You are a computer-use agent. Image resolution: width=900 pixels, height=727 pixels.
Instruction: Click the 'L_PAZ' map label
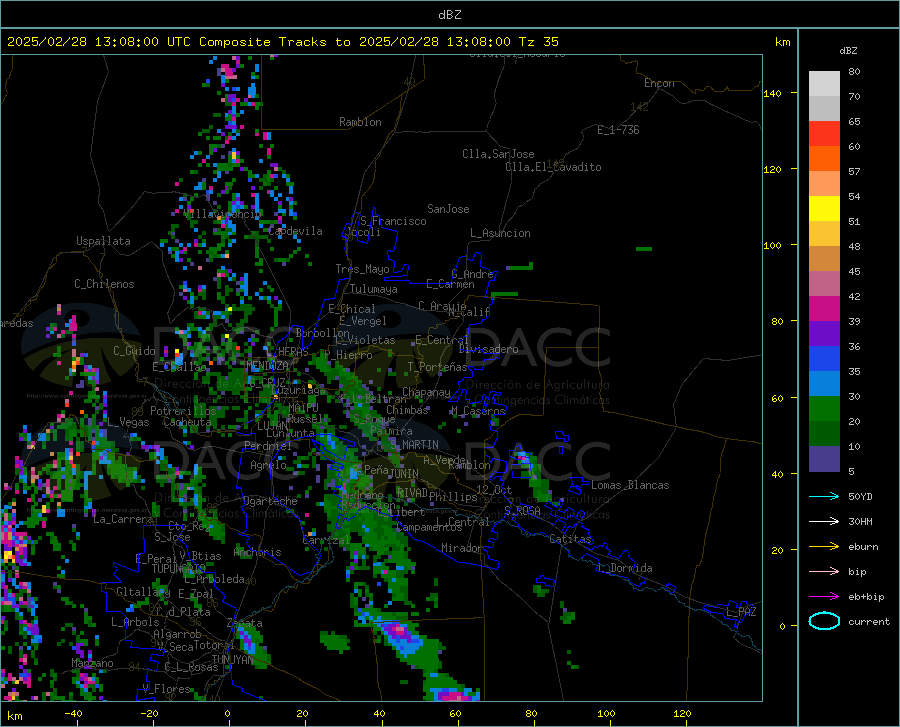(741, 612)
